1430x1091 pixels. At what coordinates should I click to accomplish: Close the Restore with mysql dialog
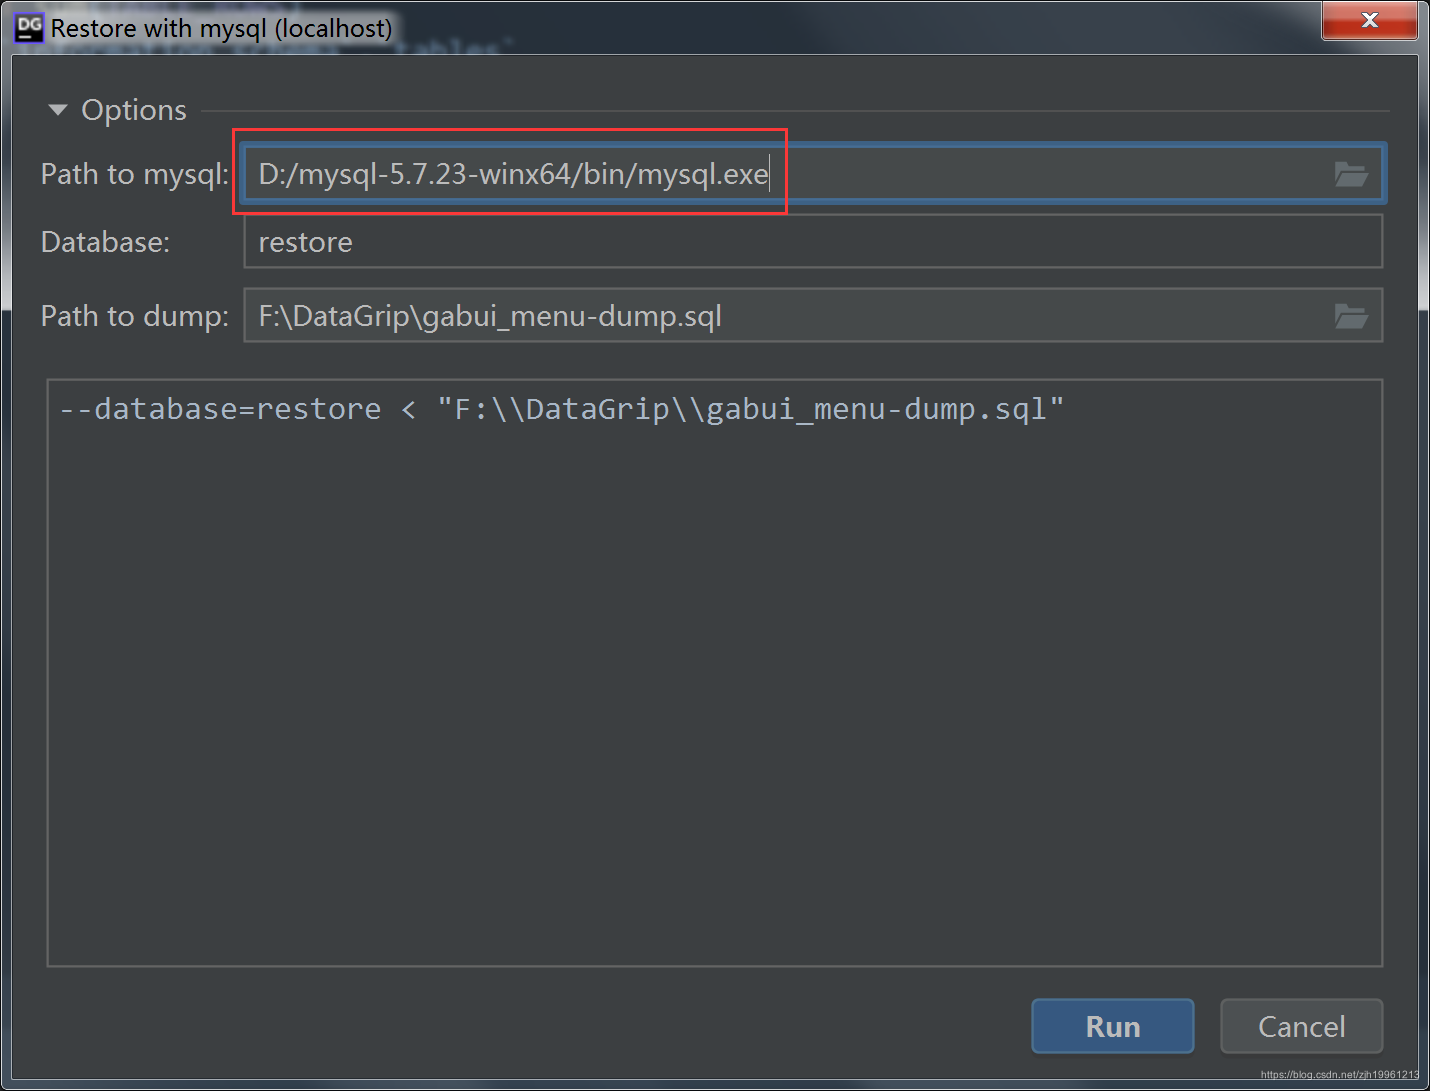pos(1369,20)
